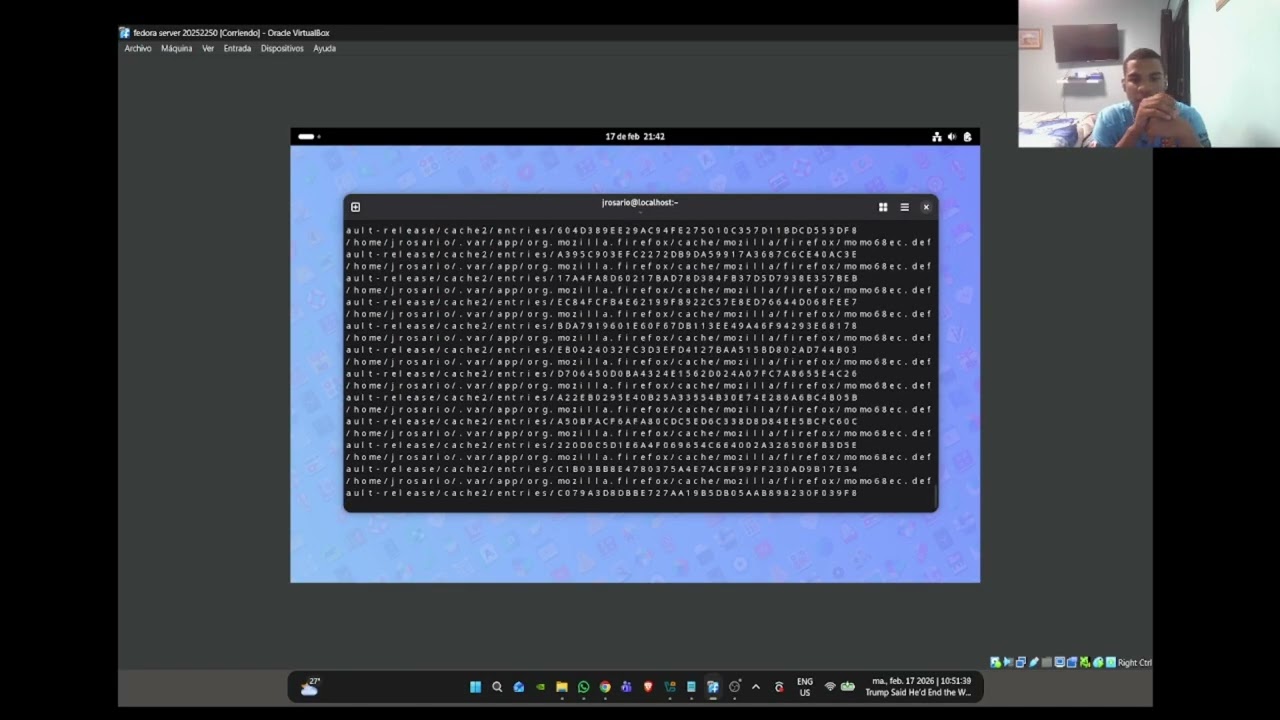Click the new tab button in terminal
This screenshot has height=720, width=1280.
click(x=355, y=207)
